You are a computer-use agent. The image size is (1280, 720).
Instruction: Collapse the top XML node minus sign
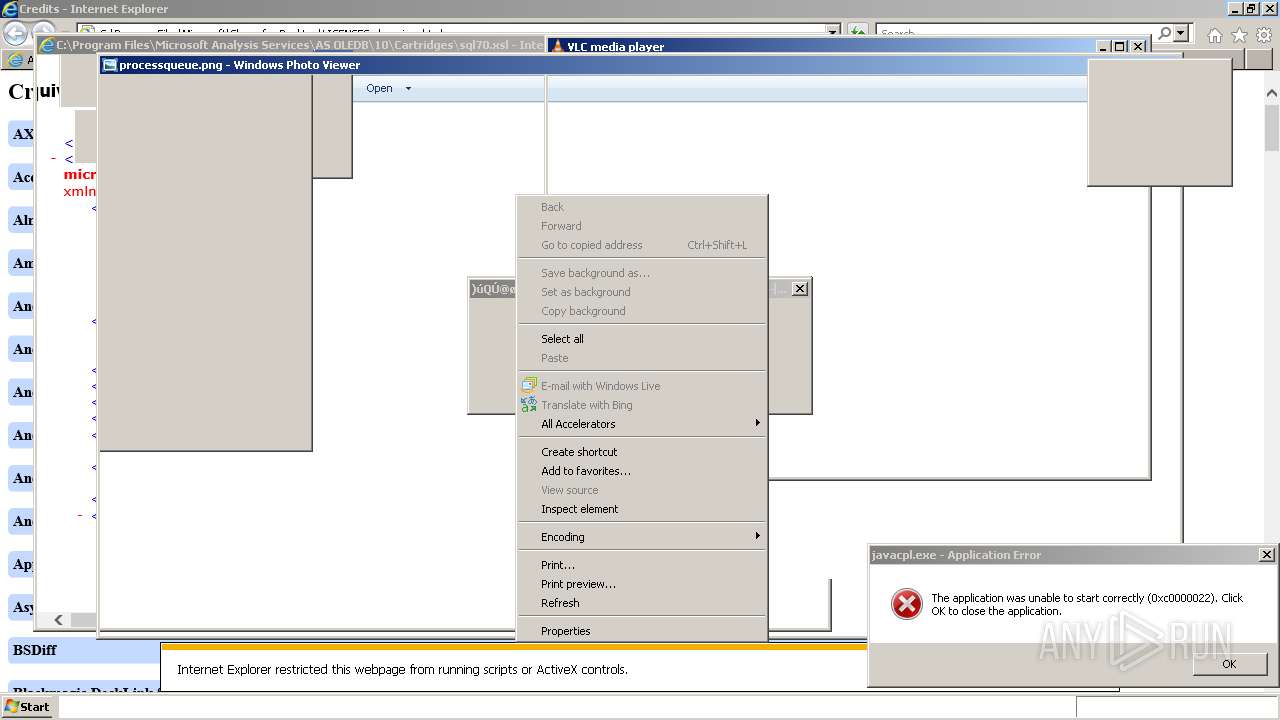pos(53,158)
